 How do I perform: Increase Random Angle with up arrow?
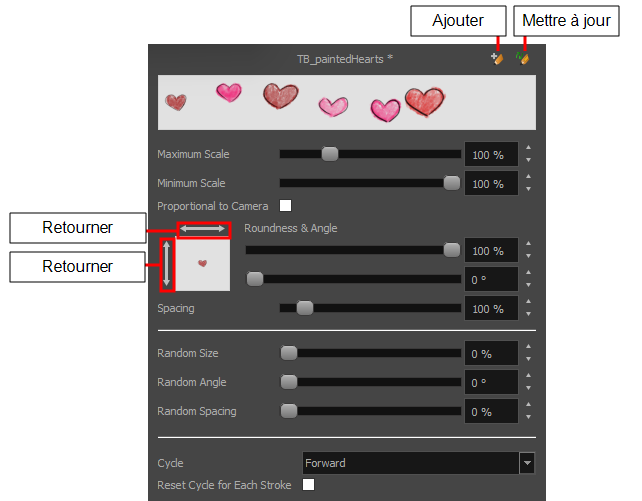(x=529, y=375)
